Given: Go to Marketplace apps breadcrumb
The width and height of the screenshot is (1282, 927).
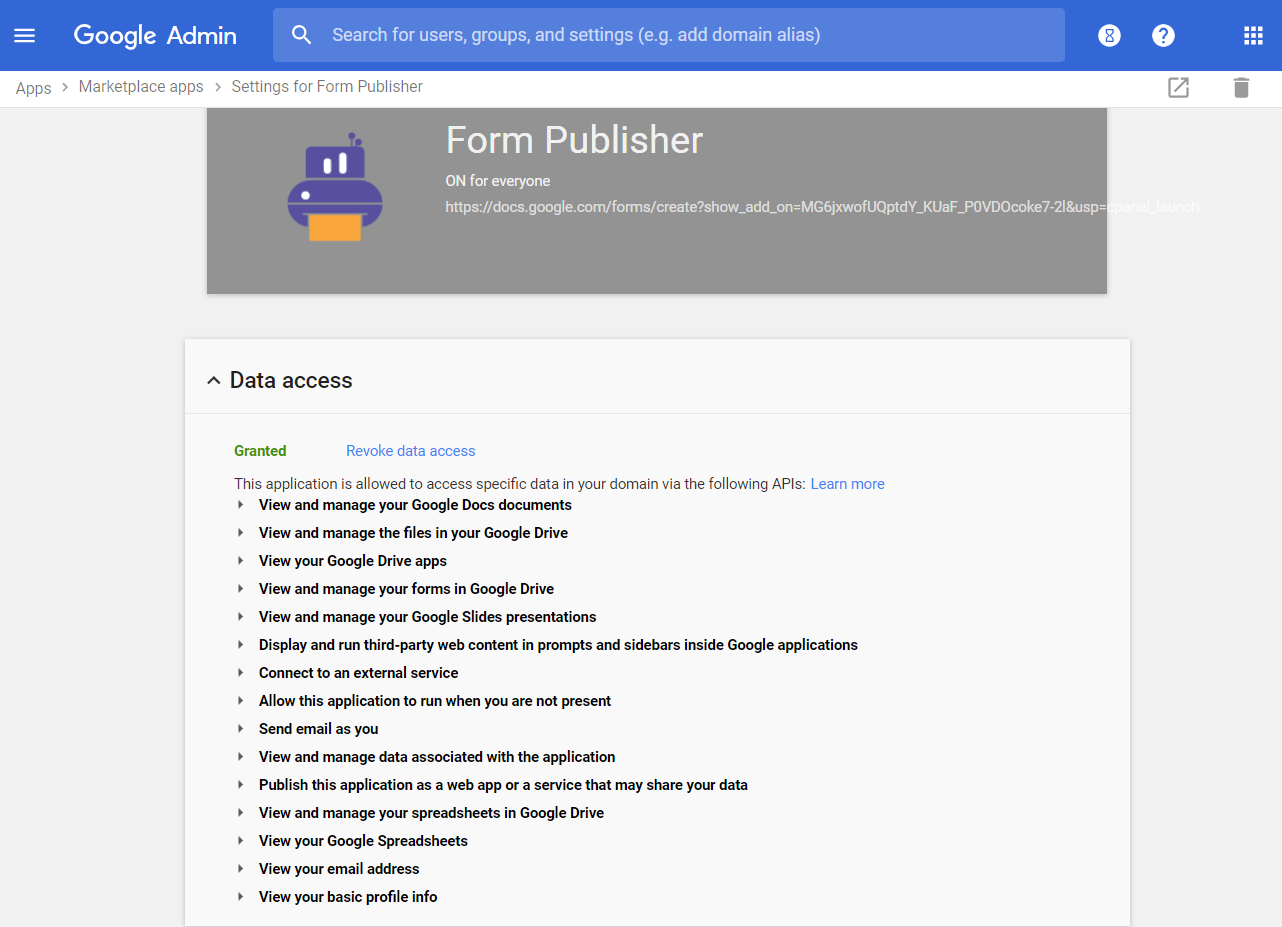Looking at the screenshot, I should coord(141,87).
